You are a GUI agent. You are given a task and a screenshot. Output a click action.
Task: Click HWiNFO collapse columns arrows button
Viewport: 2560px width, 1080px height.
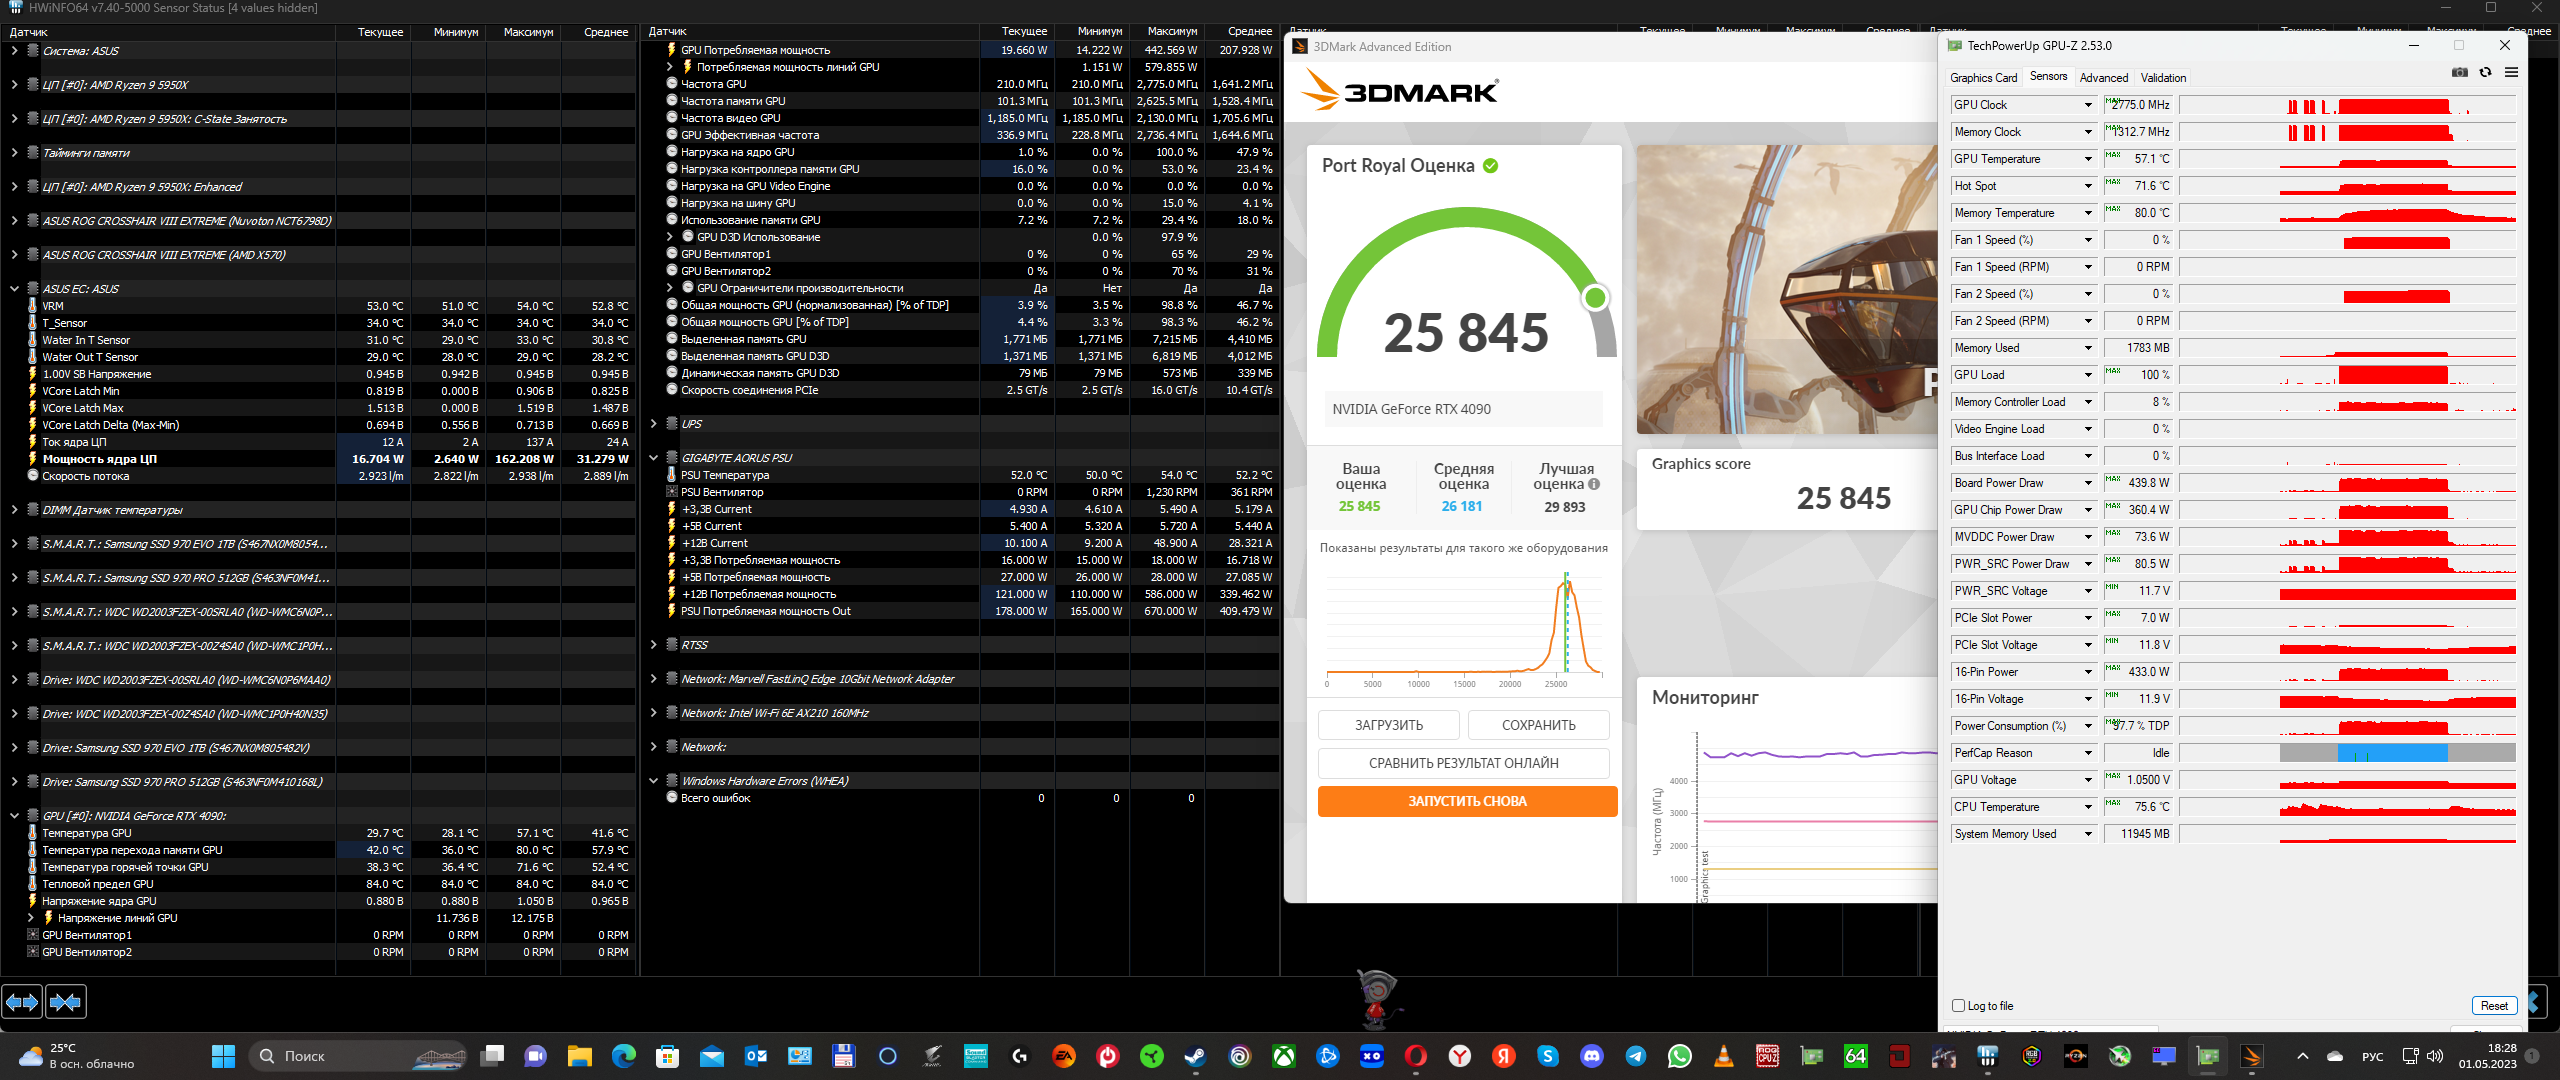pyautogui.click(x=66, y=1001)
